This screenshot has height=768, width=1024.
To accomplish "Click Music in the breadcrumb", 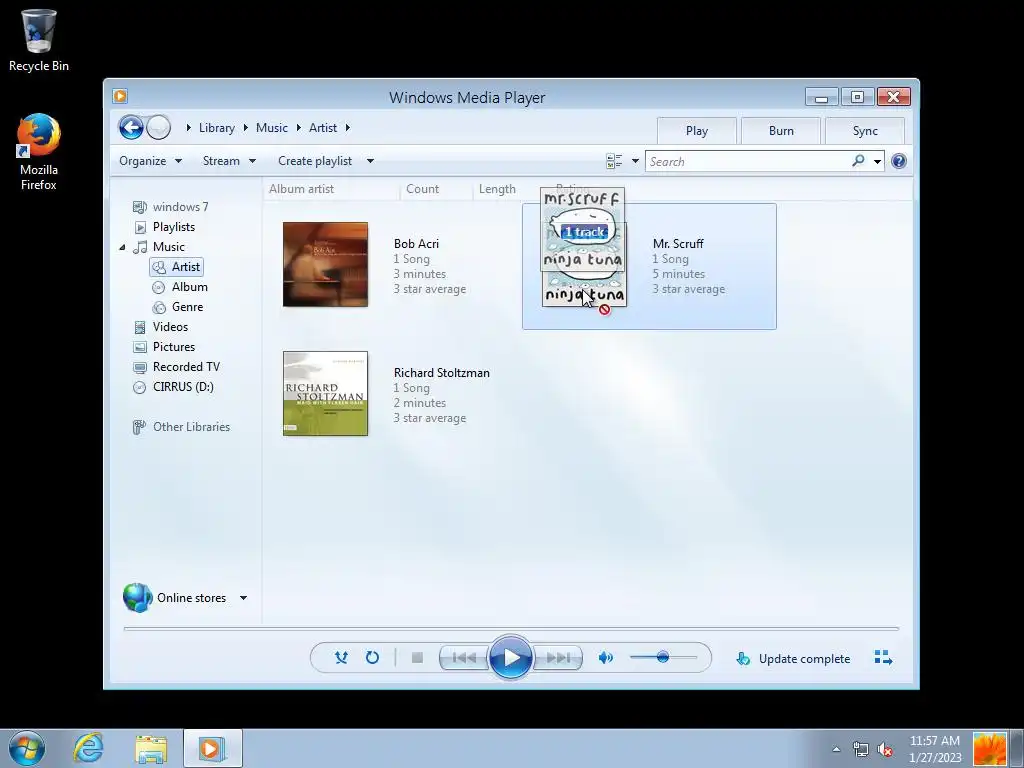I will pos(272,128).
